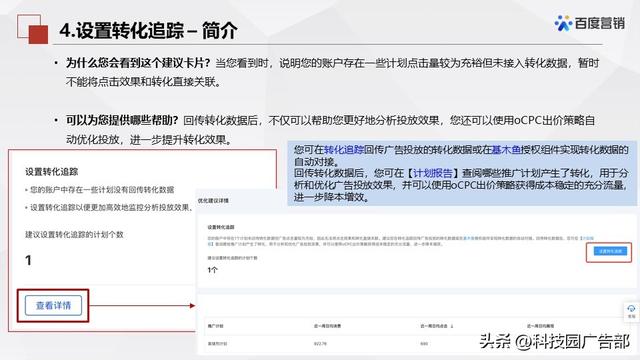This screenshot has width=640, height=360.
Task: Click the 查看详情 button
Action: point(53,305)
